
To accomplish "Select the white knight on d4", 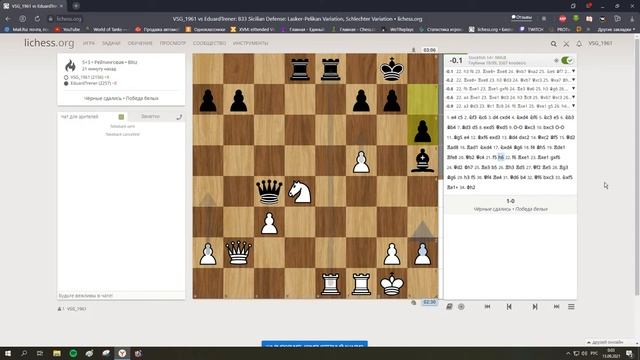I will coord(300,191).
